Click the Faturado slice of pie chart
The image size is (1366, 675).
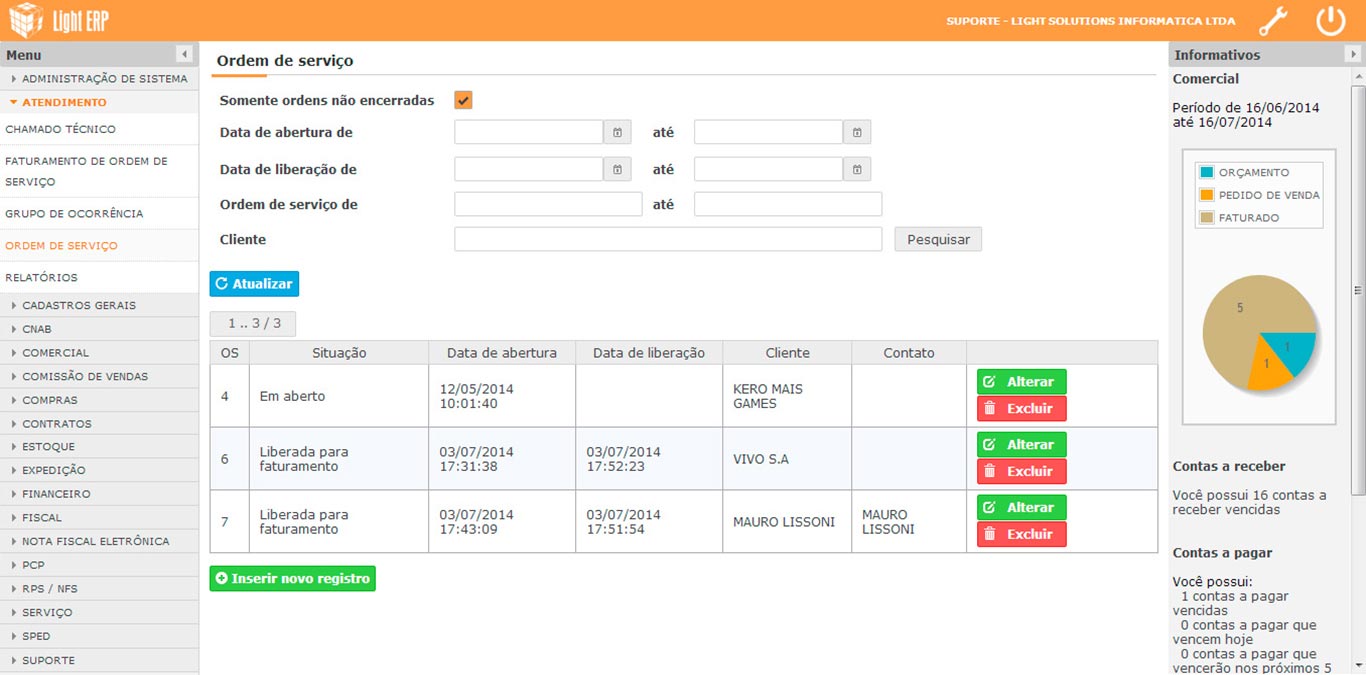[x=1232, y=320]
